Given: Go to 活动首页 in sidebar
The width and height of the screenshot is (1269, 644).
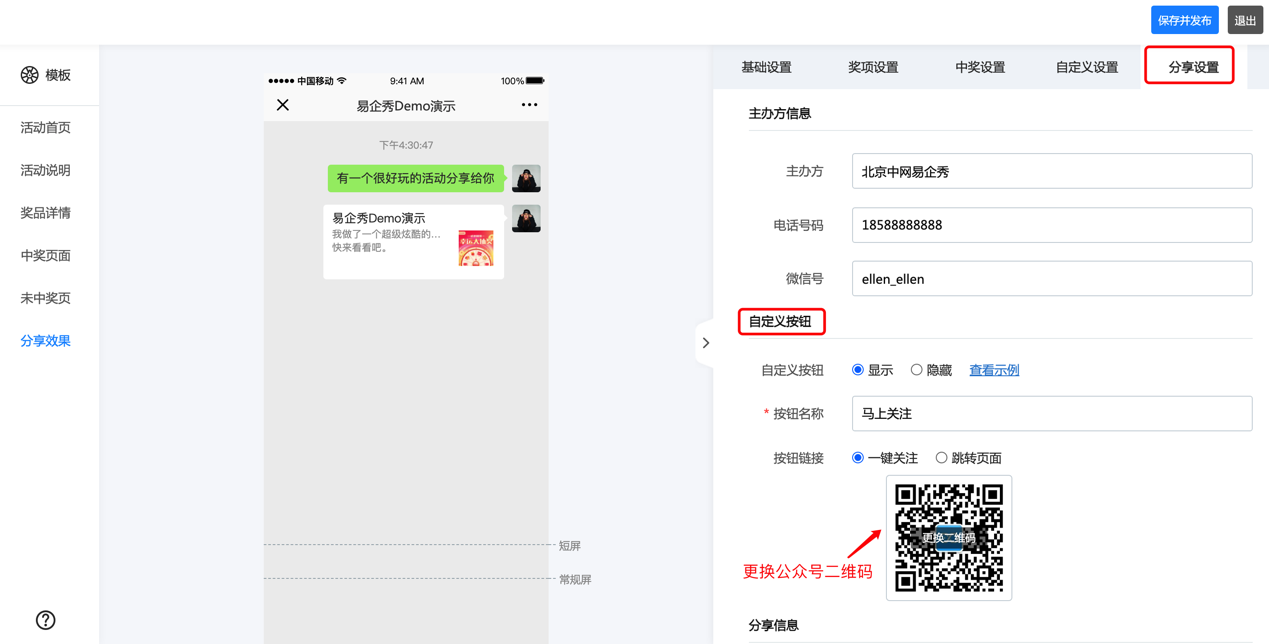Looking at the screenshot, I should [x=46, y=128].
